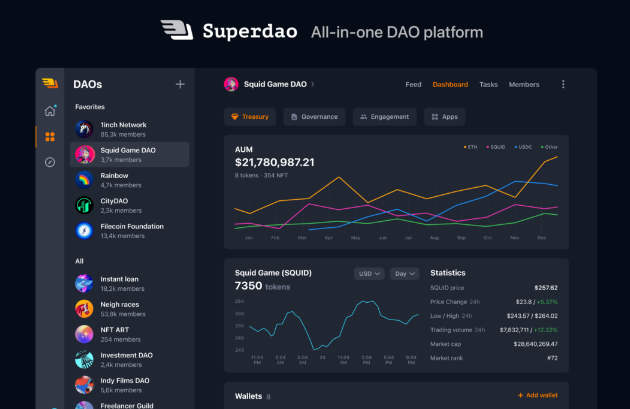Toggle the ETH legend entry
630x409 pixels.
pyautogui.click(x=470, y=147)
